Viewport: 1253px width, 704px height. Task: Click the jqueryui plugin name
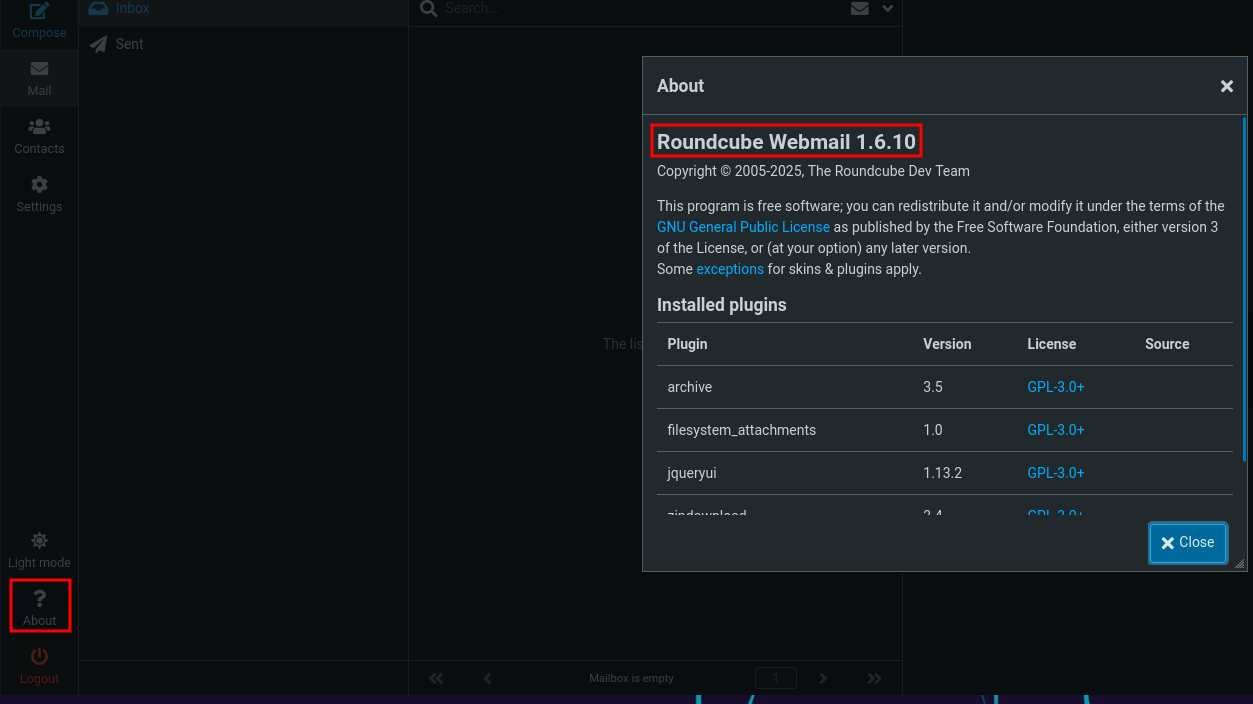pos(693,473)
